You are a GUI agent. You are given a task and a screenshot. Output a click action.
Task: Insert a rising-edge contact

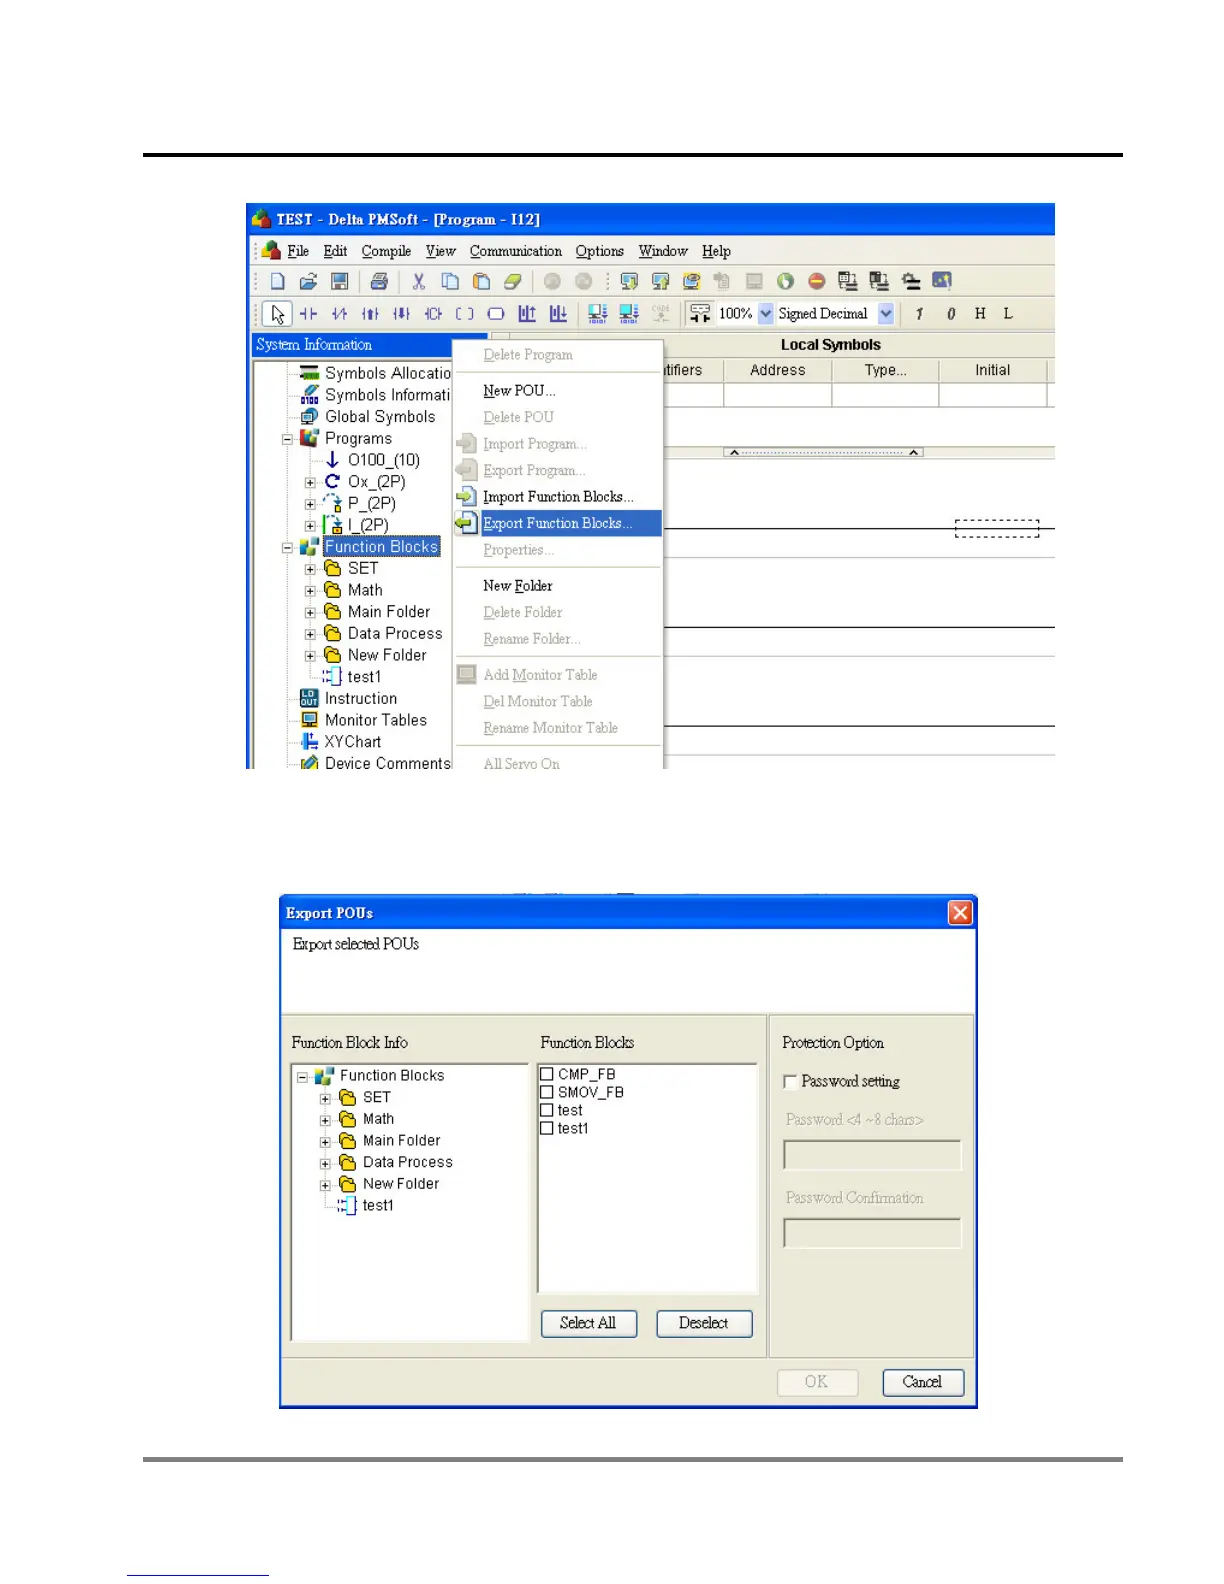(x=370, y=314)
